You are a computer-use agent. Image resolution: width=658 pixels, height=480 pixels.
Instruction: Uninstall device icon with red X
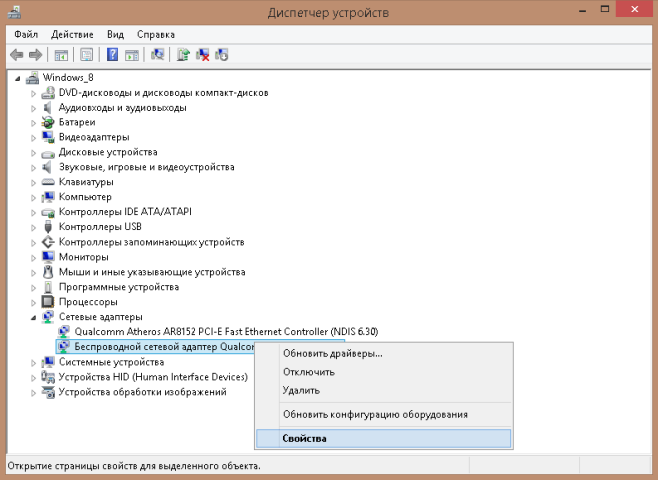click(x=203, y=55)
